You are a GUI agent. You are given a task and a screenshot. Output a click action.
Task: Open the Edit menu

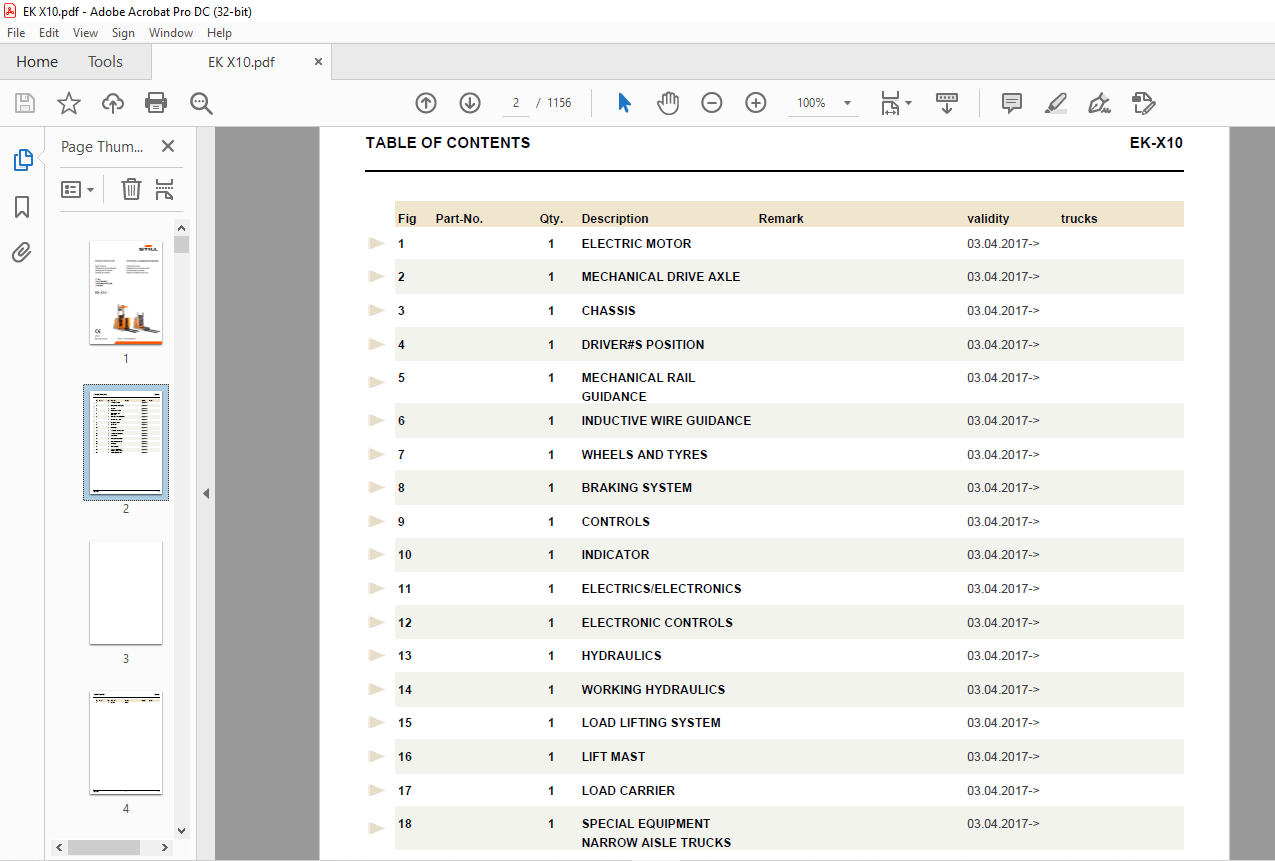(x=49, y=33)
